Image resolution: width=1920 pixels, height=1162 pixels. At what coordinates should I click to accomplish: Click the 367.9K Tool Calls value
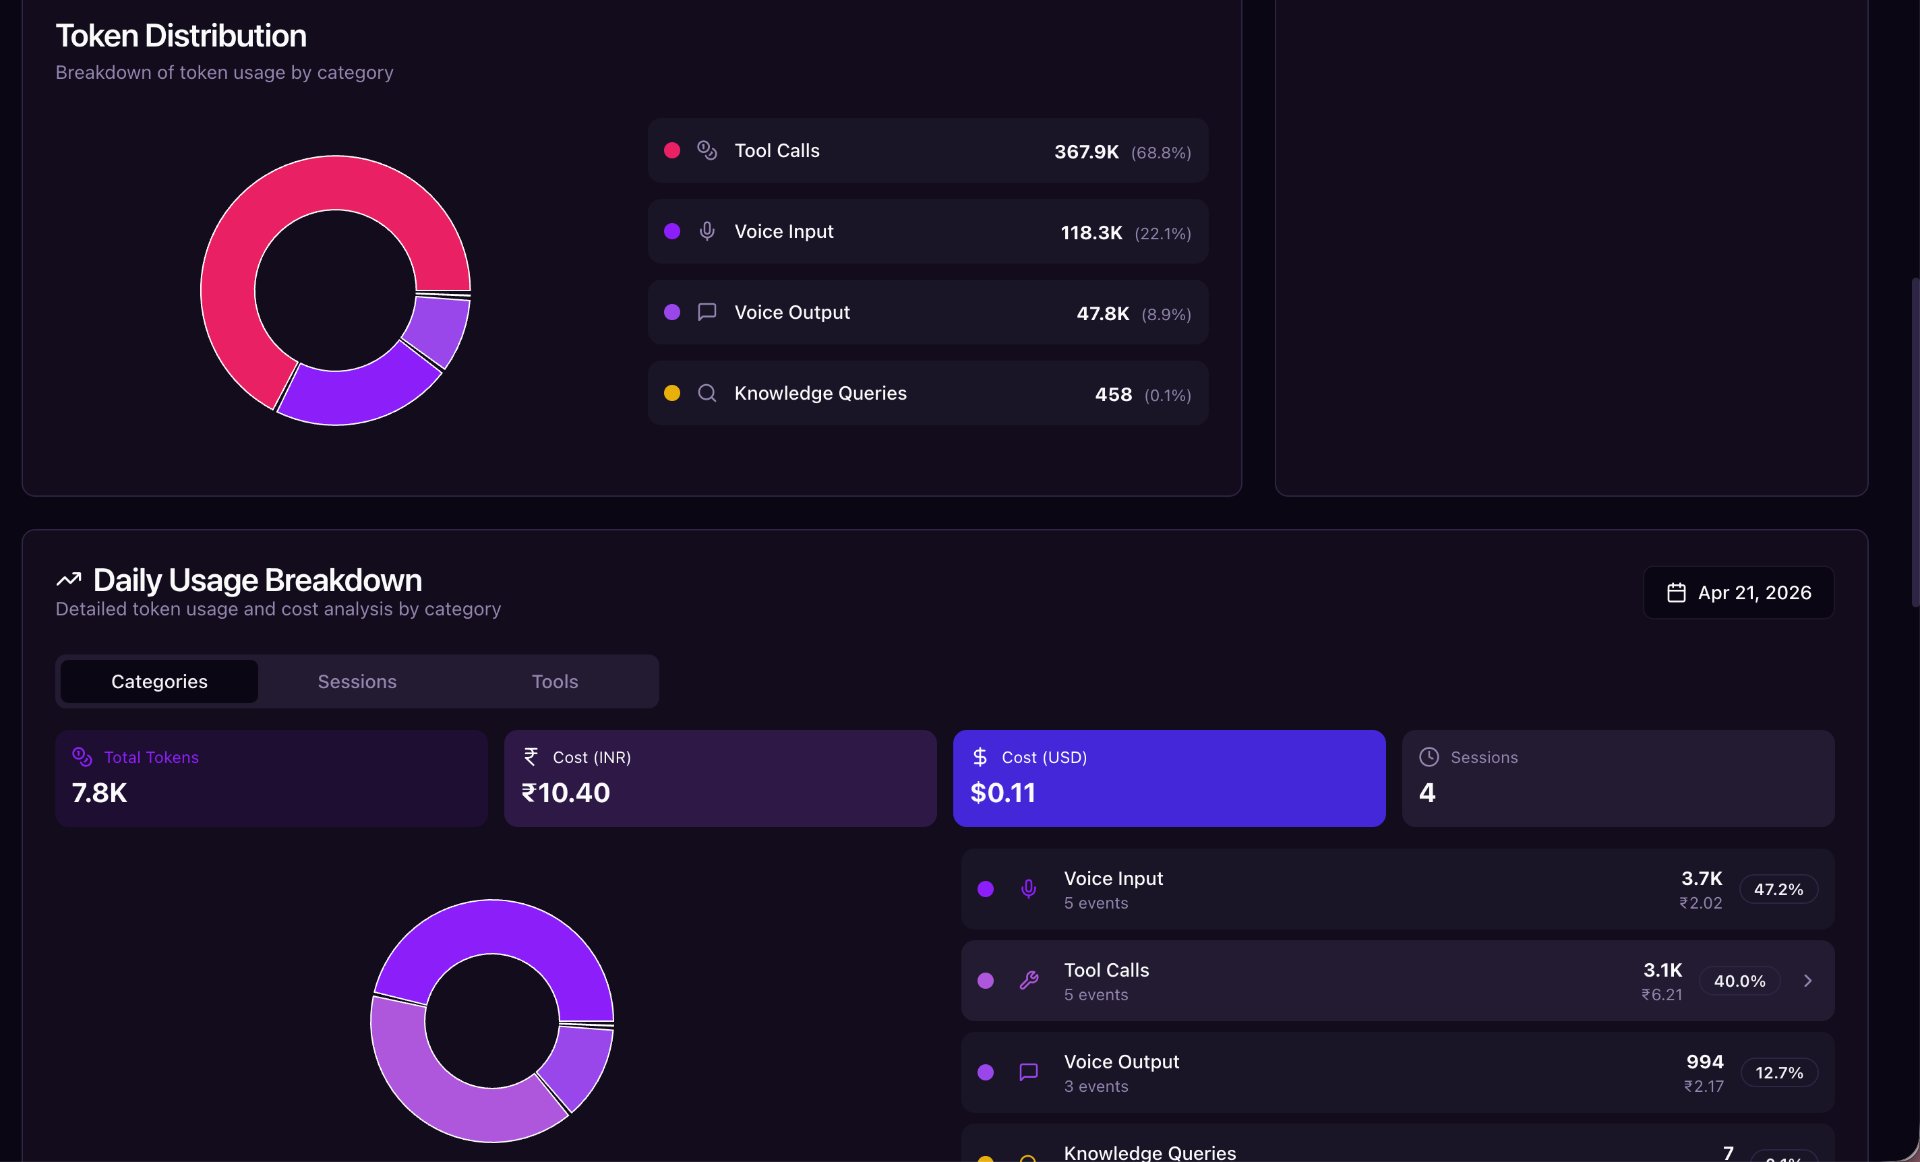[x=1086, y=152]
